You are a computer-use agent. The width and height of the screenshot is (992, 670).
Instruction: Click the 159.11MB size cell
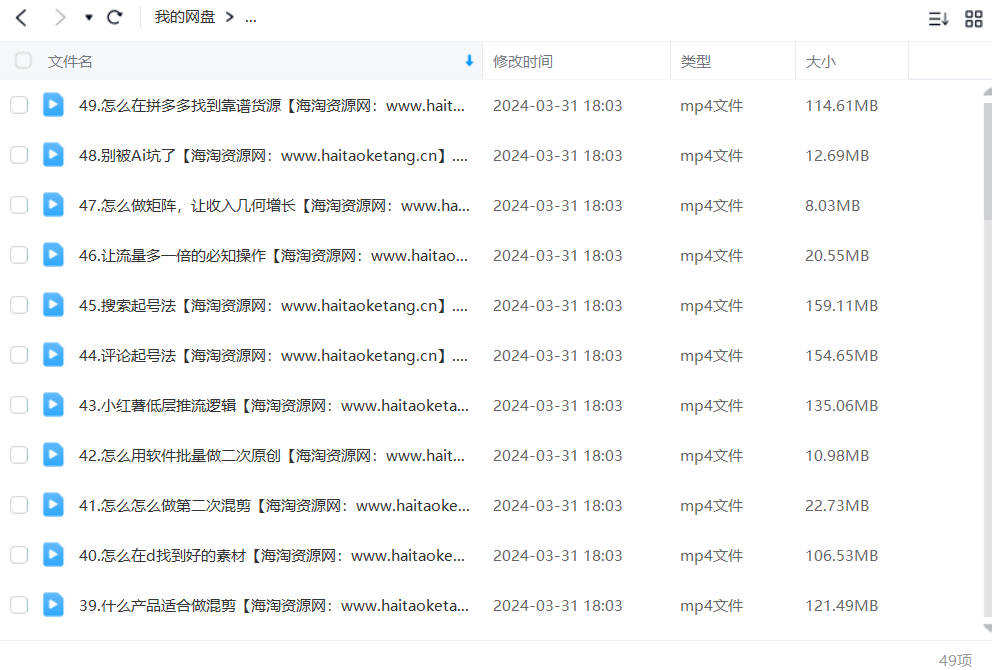pos(841,306)
